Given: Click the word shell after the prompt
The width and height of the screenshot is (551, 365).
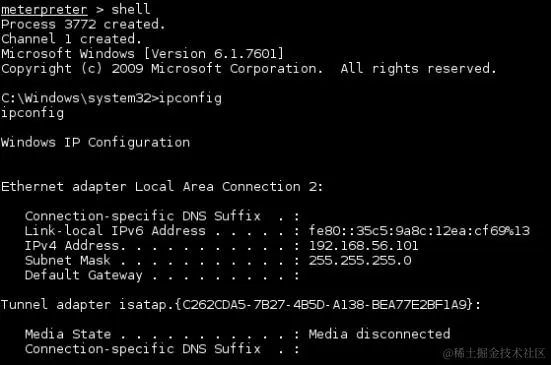Looking at the screenshot, I should [x=131, y=9].
